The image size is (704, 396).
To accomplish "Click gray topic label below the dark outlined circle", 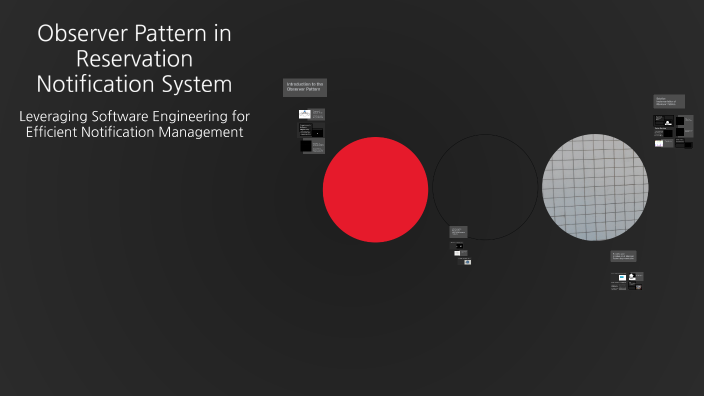I will coord(458,232).
